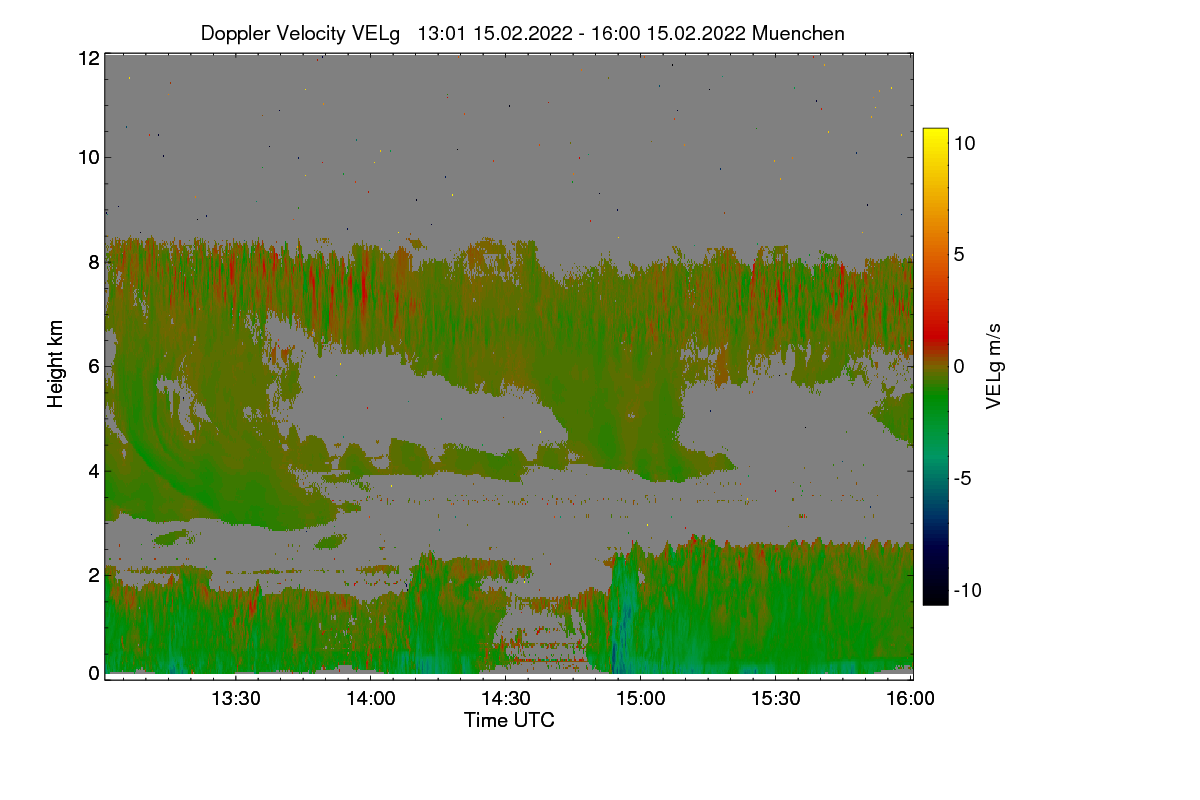1200x800 pixels.
Task: Click the 'VELg m/s' colorbar label
Action: click(993, 365)
